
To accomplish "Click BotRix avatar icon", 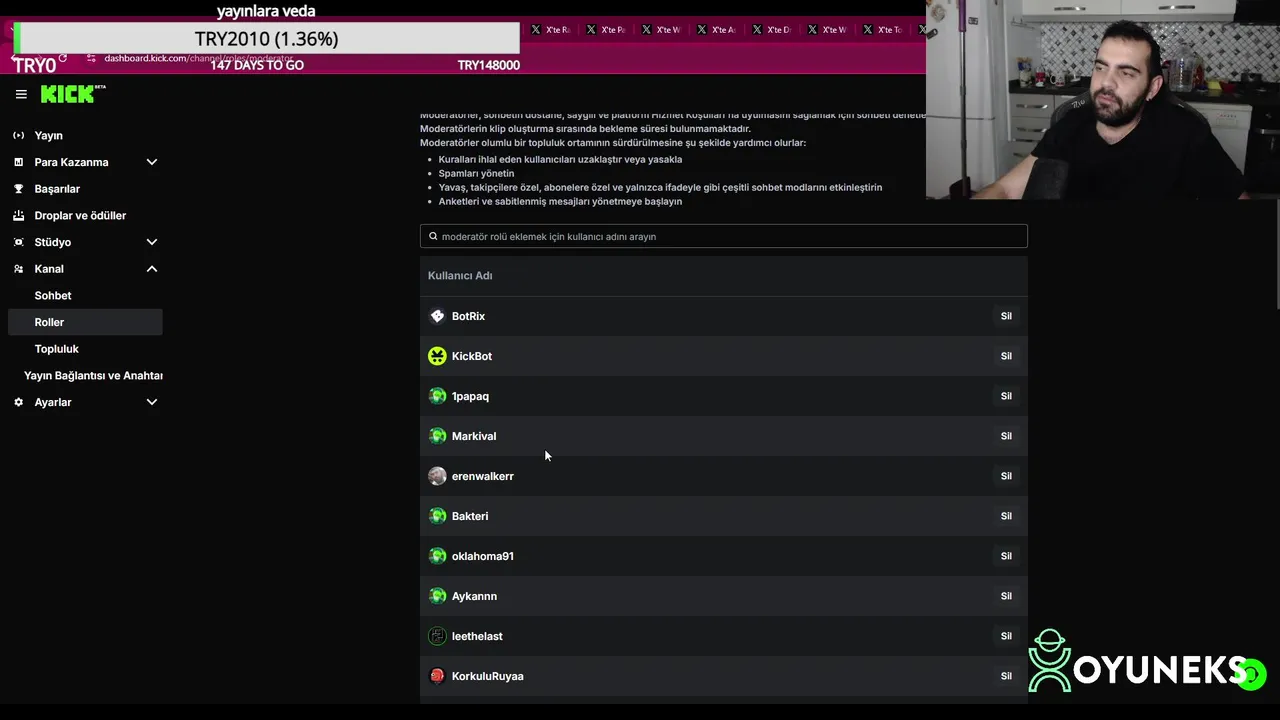I will (437, 316).
